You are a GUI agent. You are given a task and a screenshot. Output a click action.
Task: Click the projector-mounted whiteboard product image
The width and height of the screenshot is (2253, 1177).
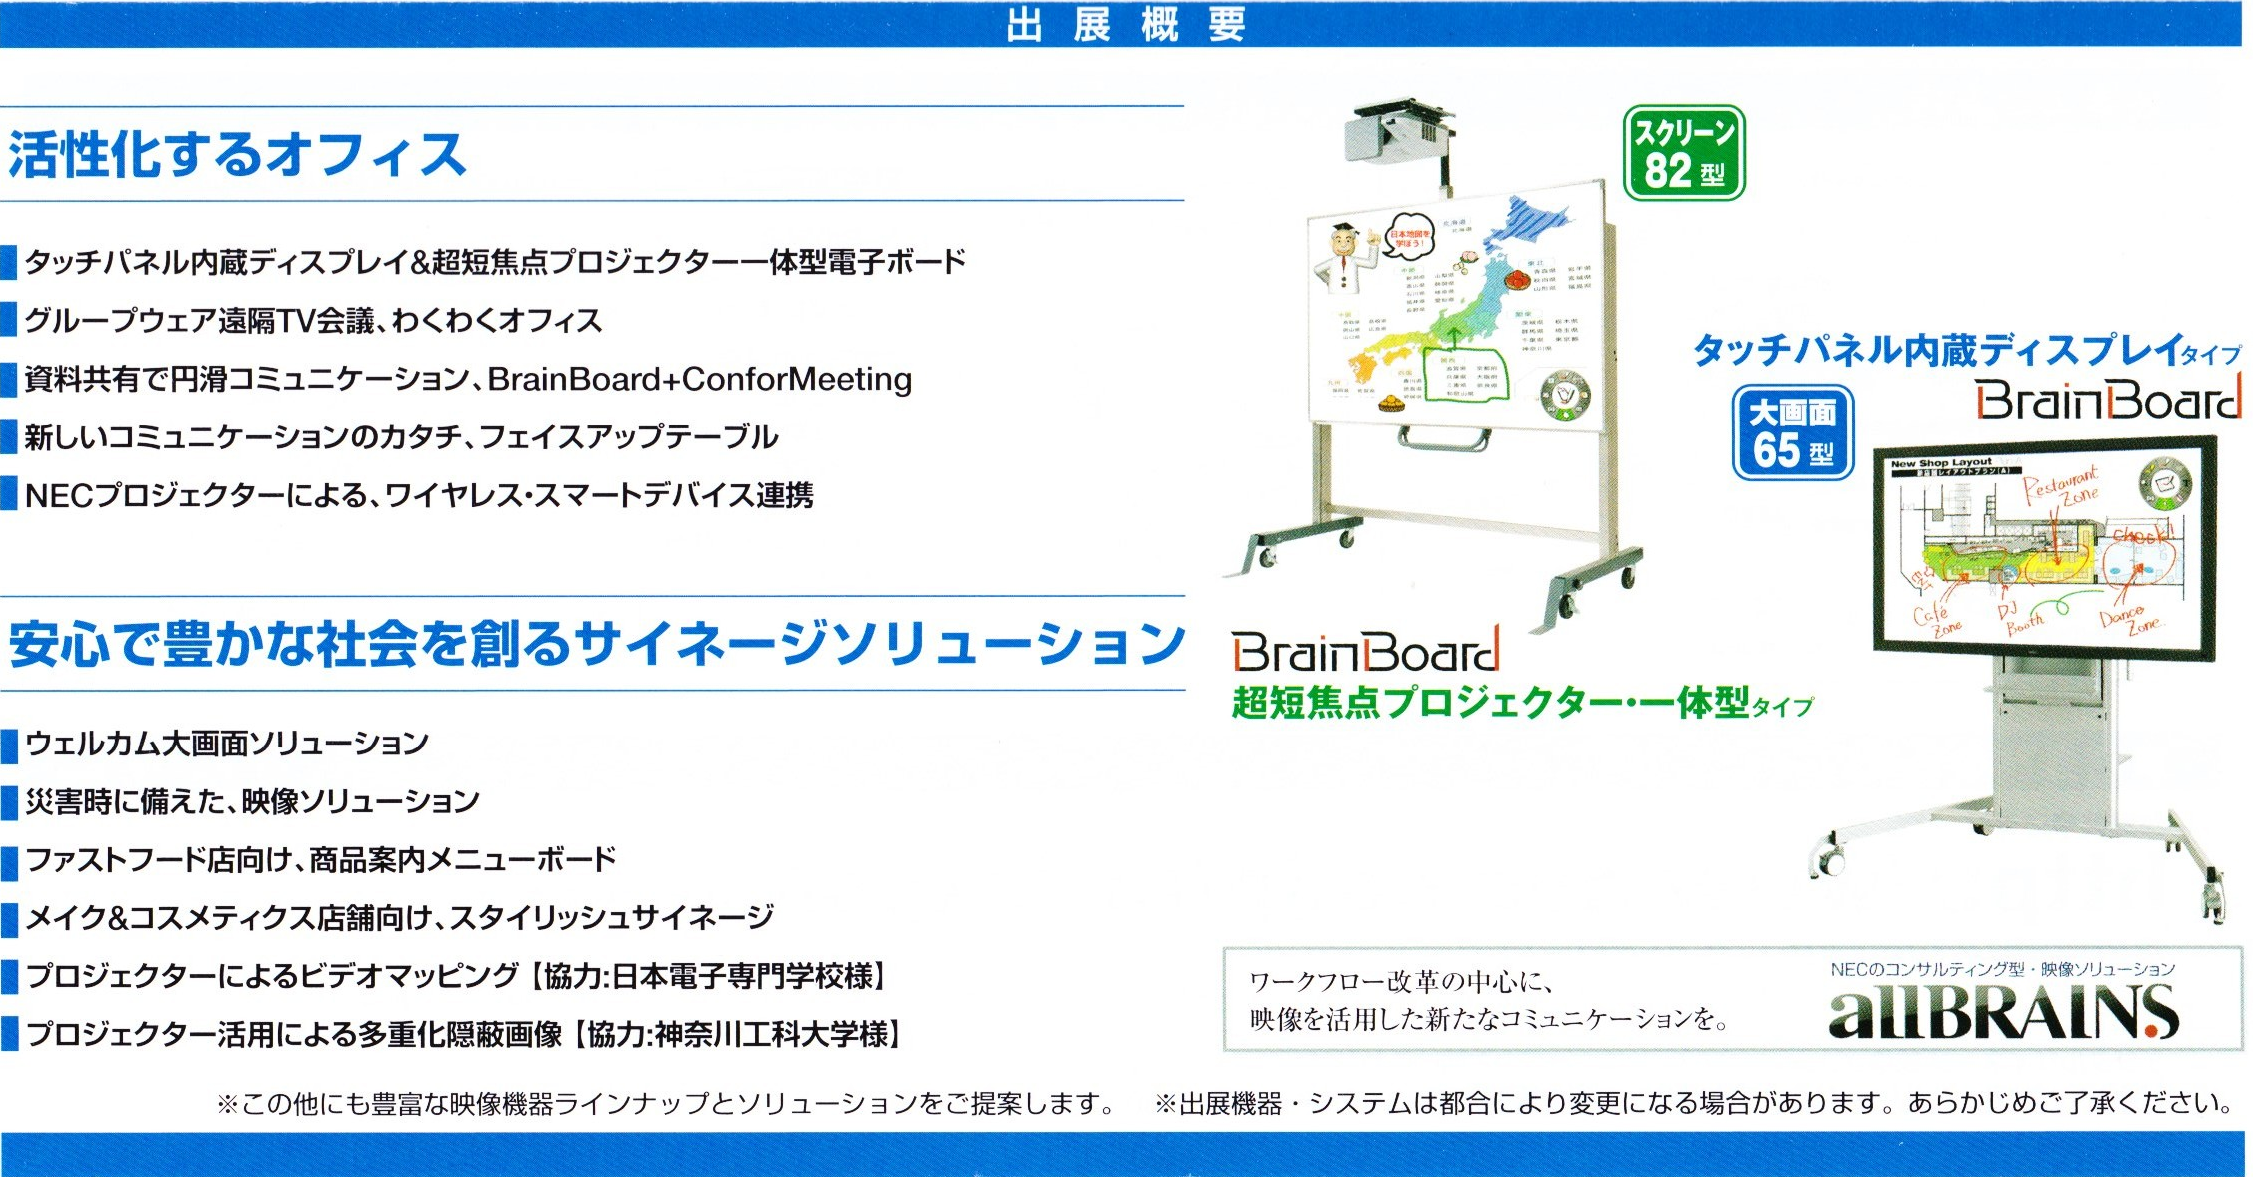pos(1434,365)
